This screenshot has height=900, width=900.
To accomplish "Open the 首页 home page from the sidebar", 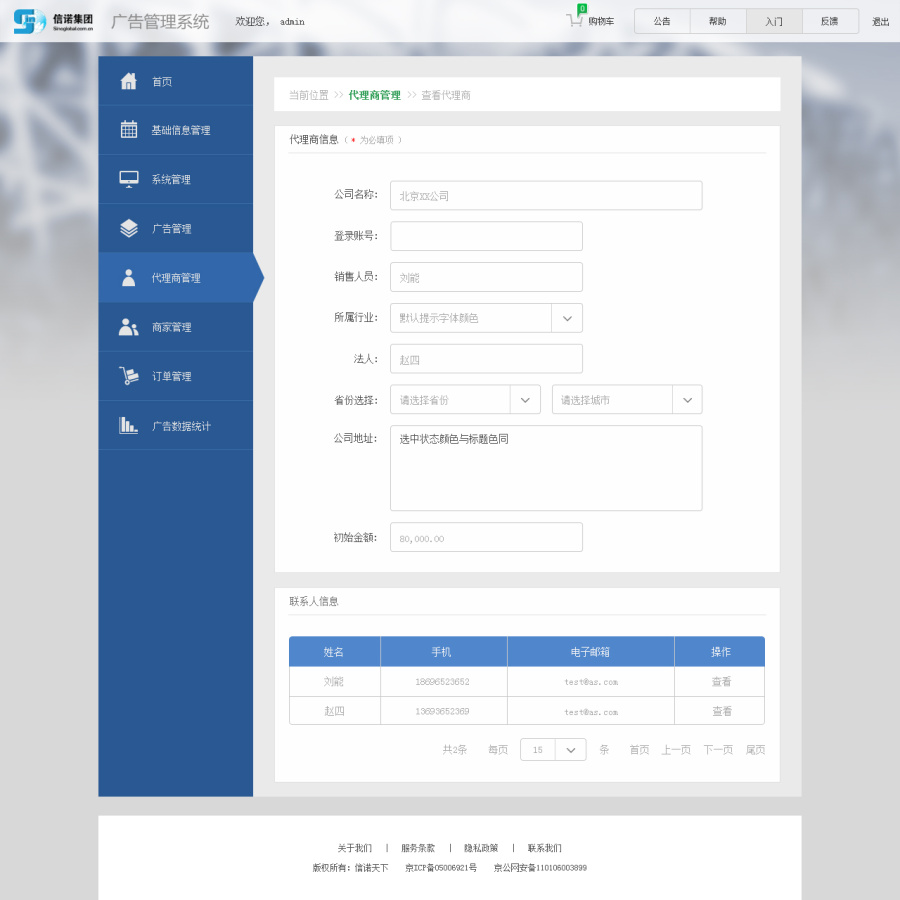I will 128,81.
